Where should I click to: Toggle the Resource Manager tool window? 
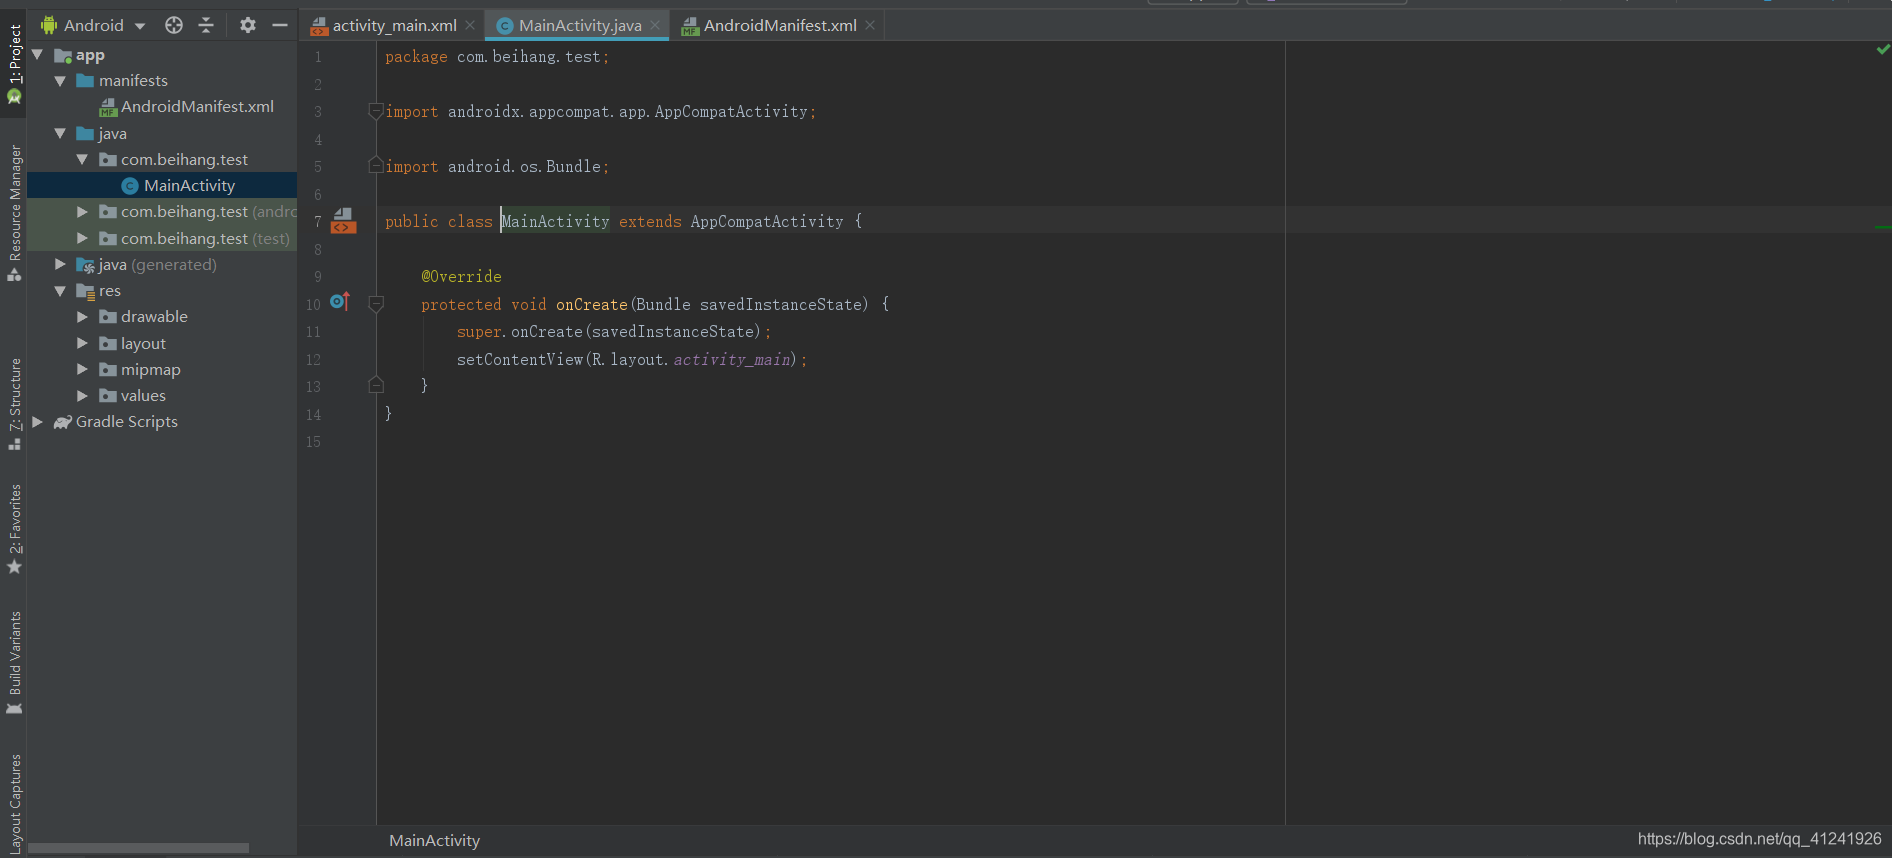pos(14,212)
